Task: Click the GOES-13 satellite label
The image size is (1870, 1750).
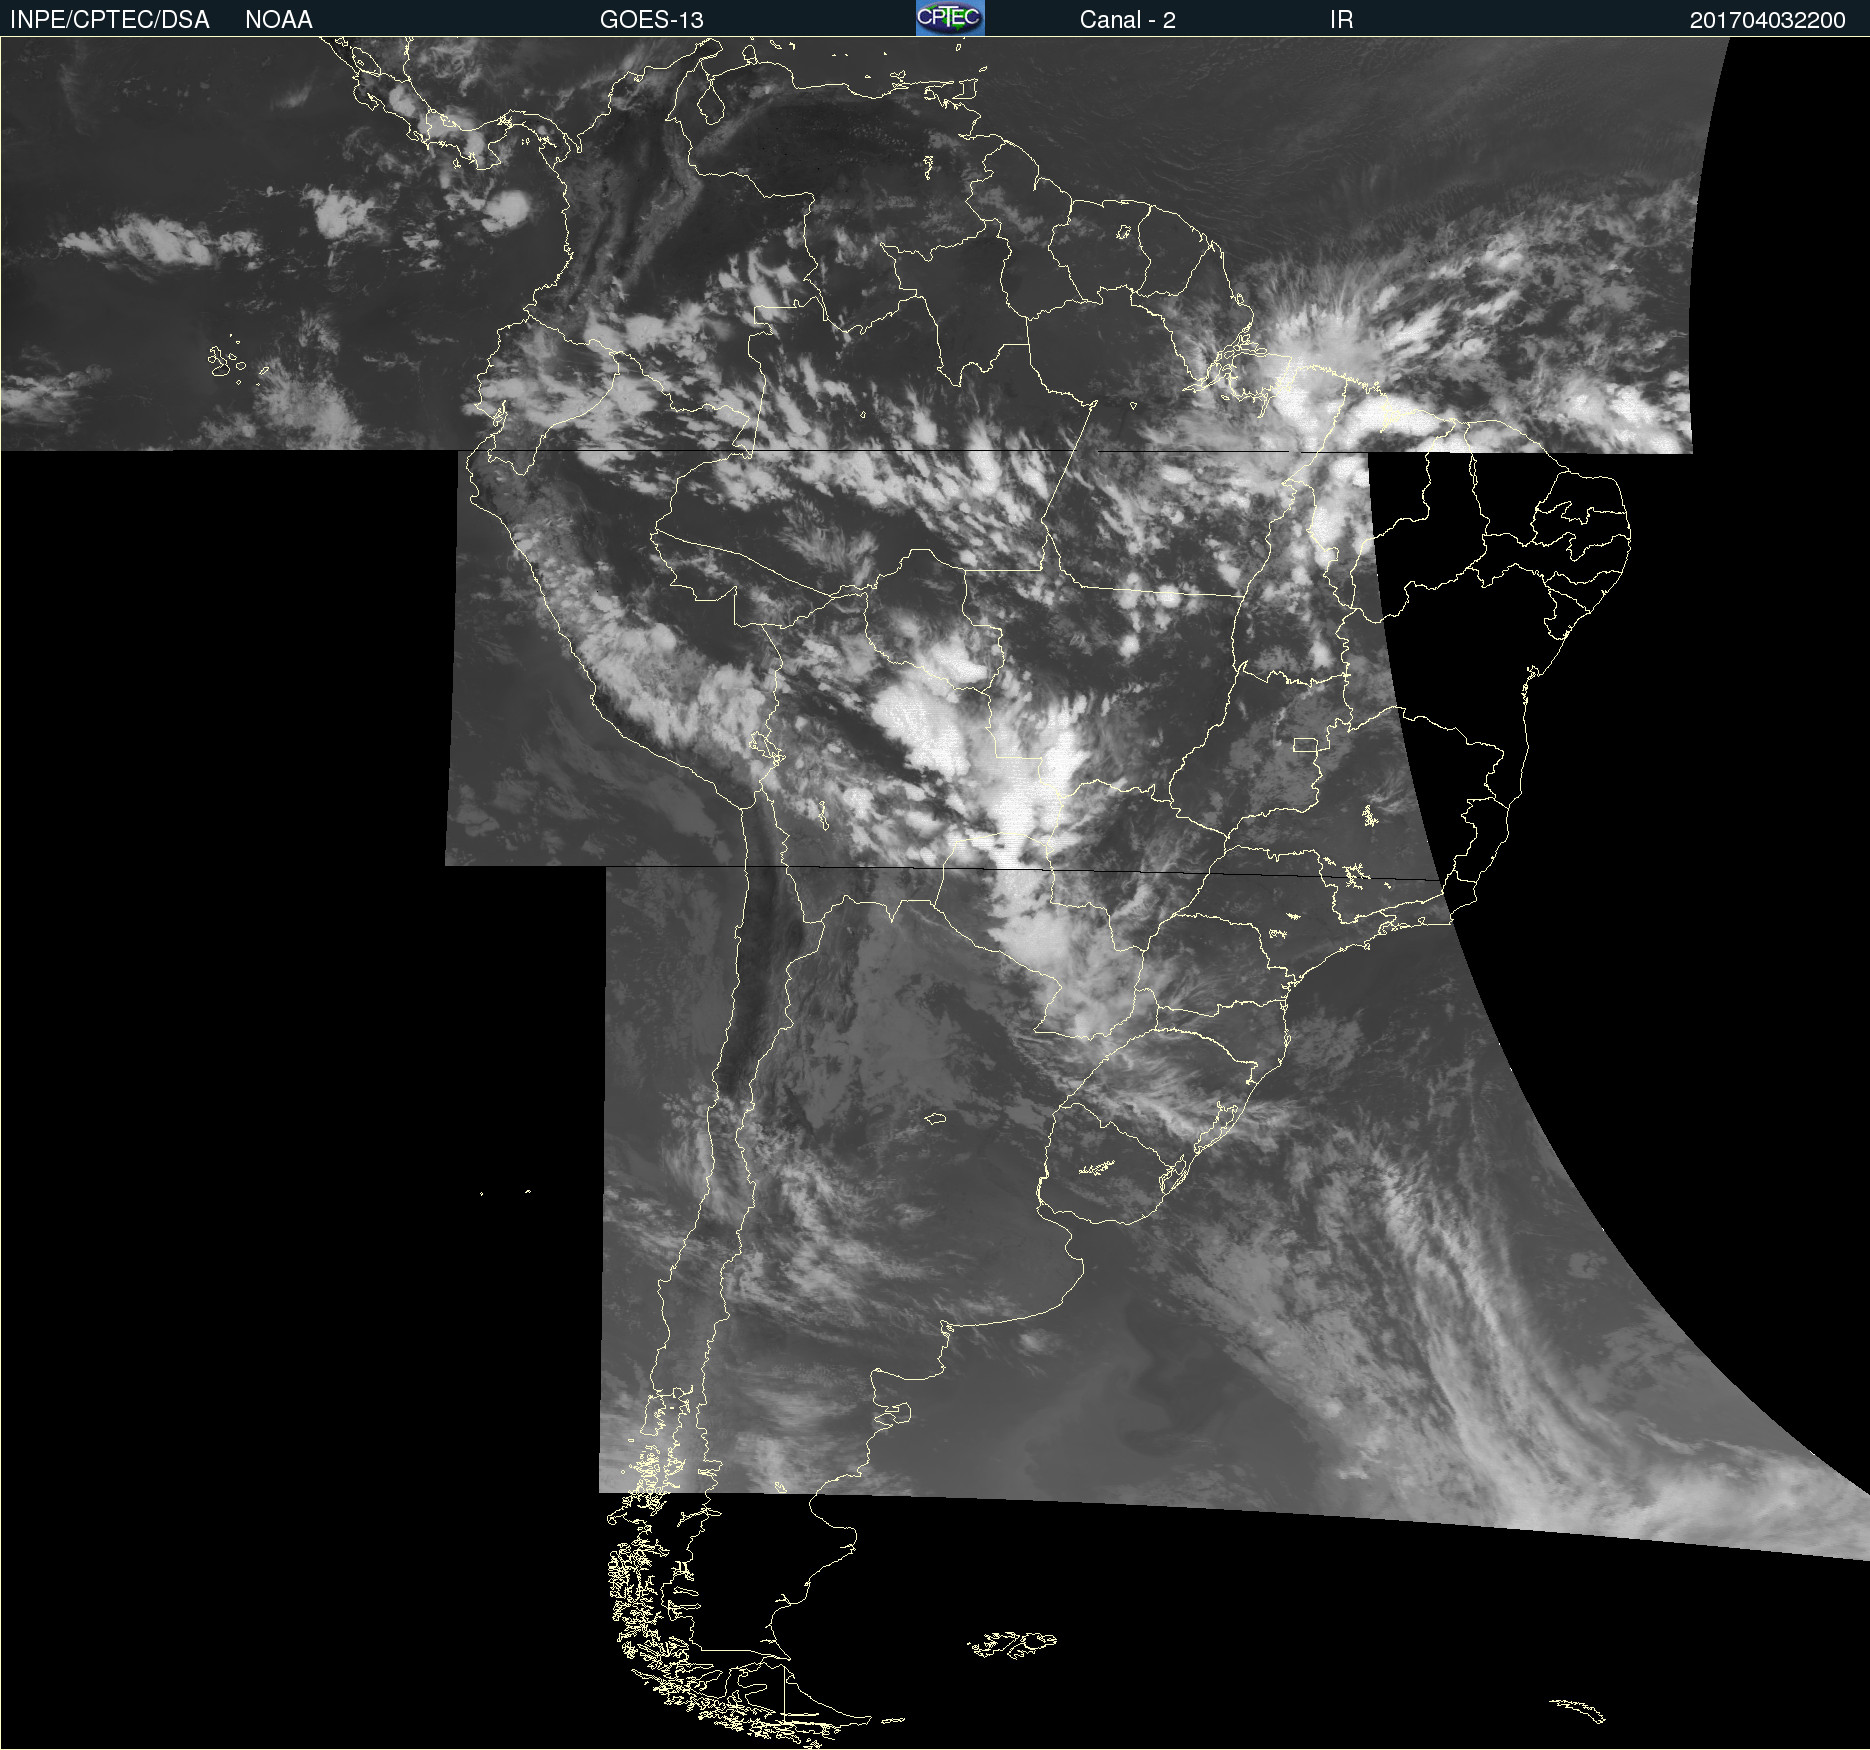Action: [x=651, y=20]
